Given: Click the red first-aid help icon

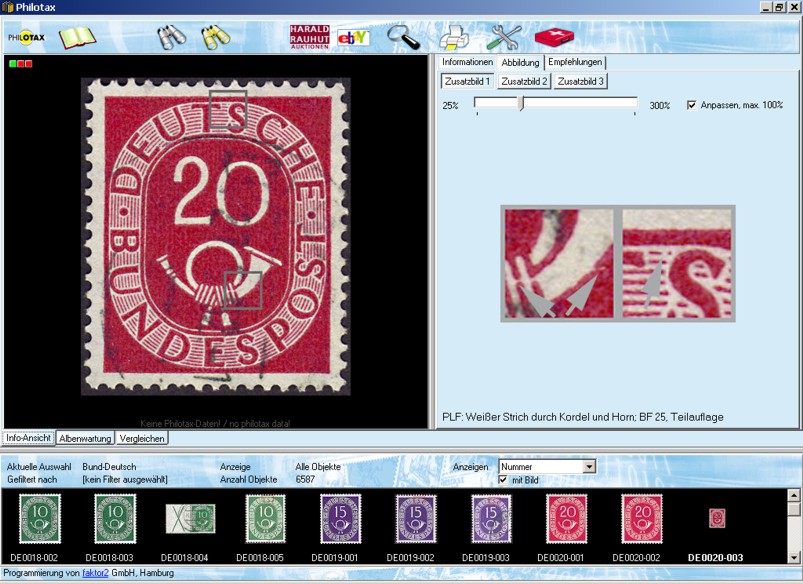Looking at the screenshot, I should [x=554, y=38].
